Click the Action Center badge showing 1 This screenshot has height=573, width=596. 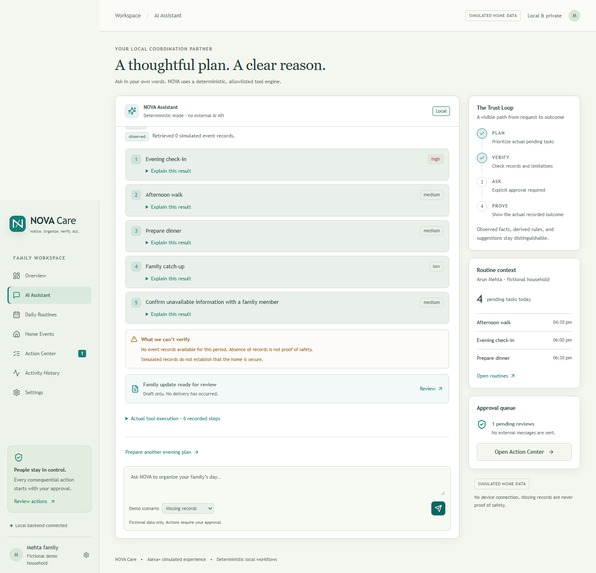point(82,354)
